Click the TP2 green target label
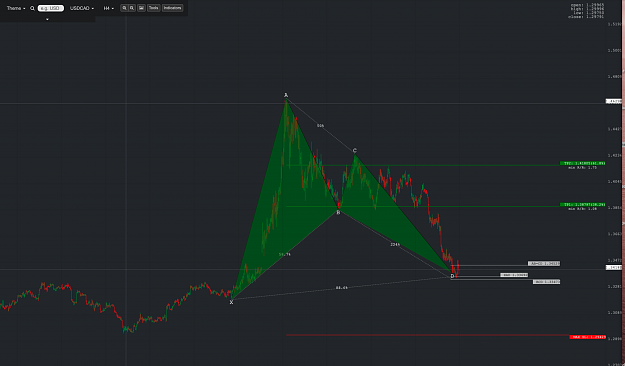 (x=583, y=163)
